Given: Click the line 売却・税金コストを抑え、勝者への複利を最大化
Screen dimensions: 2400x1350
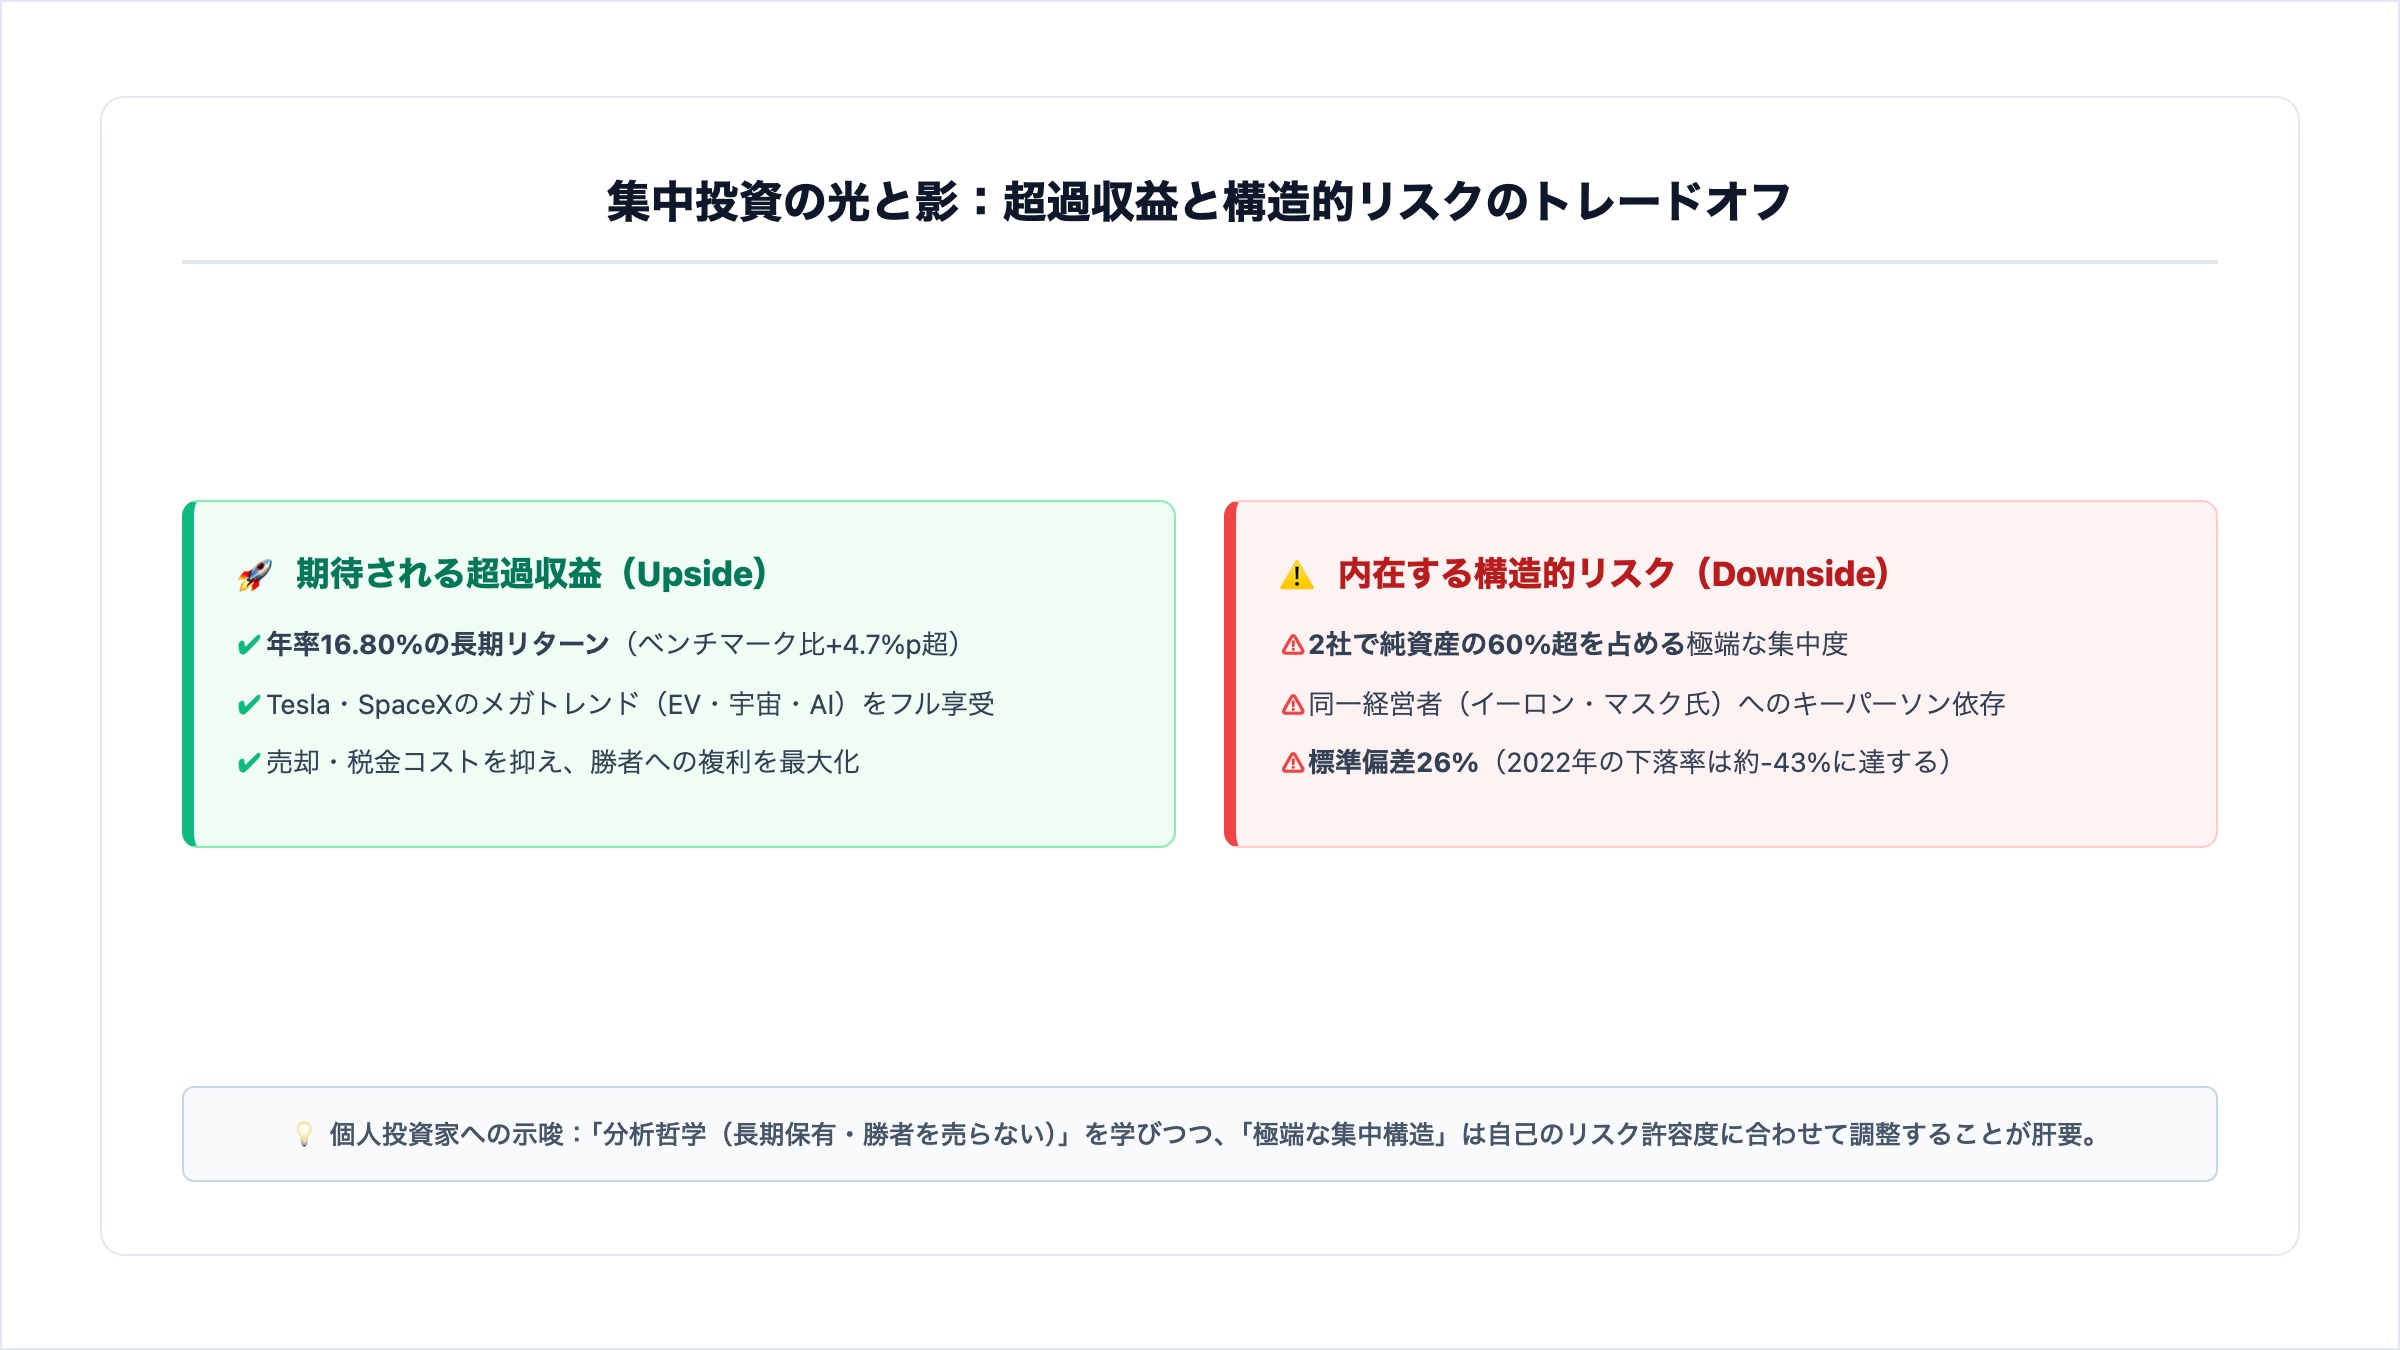Looking at the screenshot, I should pos(563,762).
